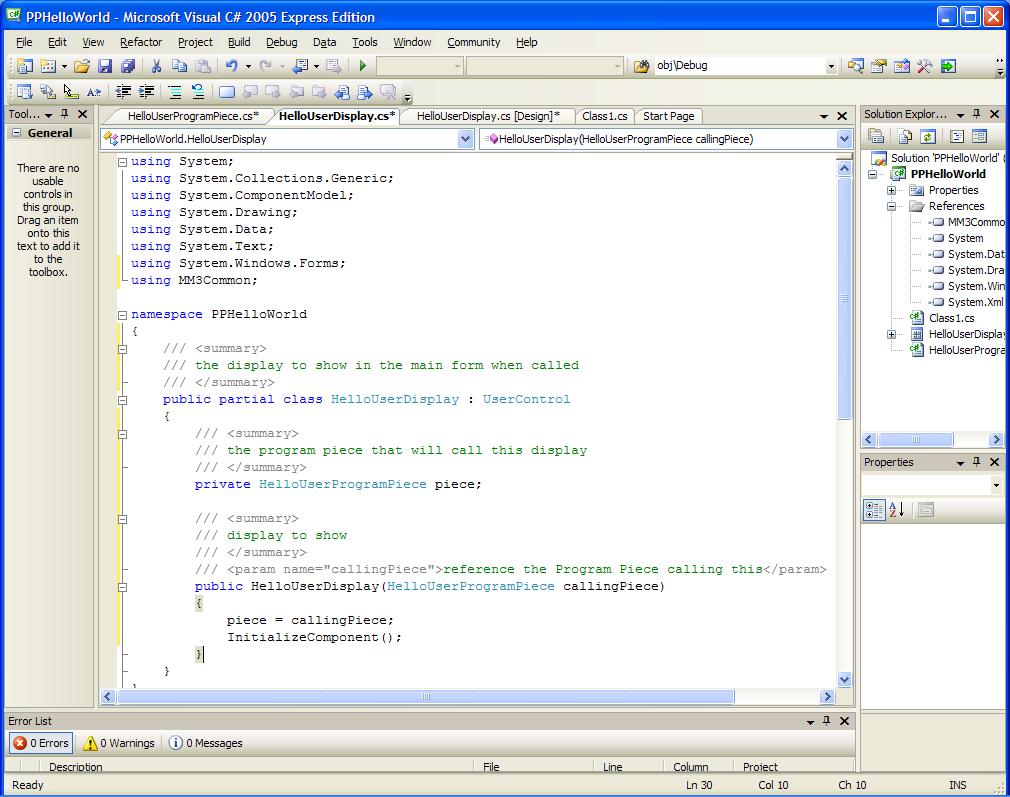1010x797 pixels.
Task: Click the Find in Files icon
Action: tap(642, 66)
